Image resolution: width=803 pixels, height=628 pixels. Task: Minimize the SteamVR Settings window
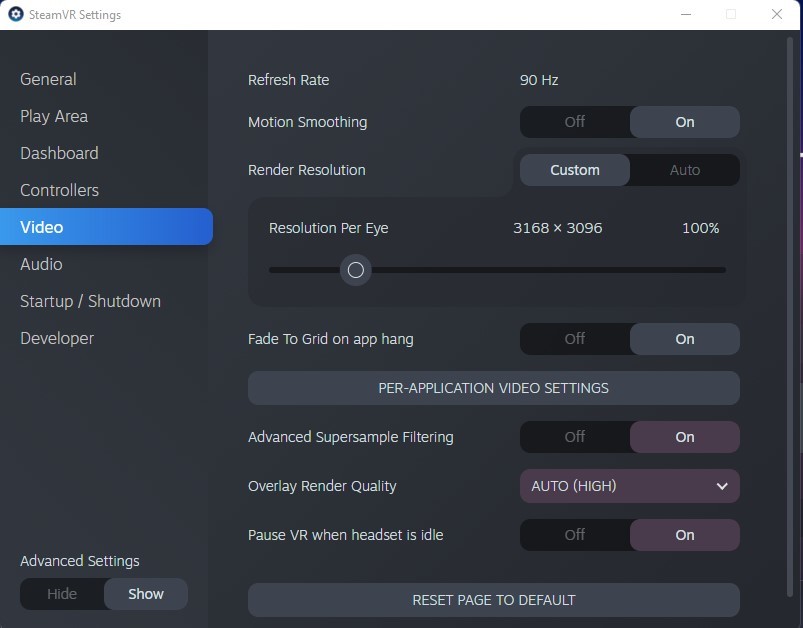pyautogui.click(x=686, y=14)
